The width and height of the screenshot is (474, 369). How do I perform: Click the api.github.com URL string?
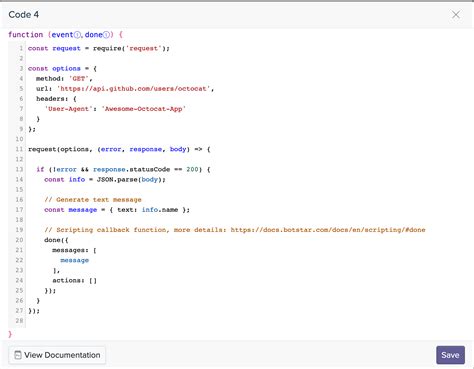tap(134, 89)
